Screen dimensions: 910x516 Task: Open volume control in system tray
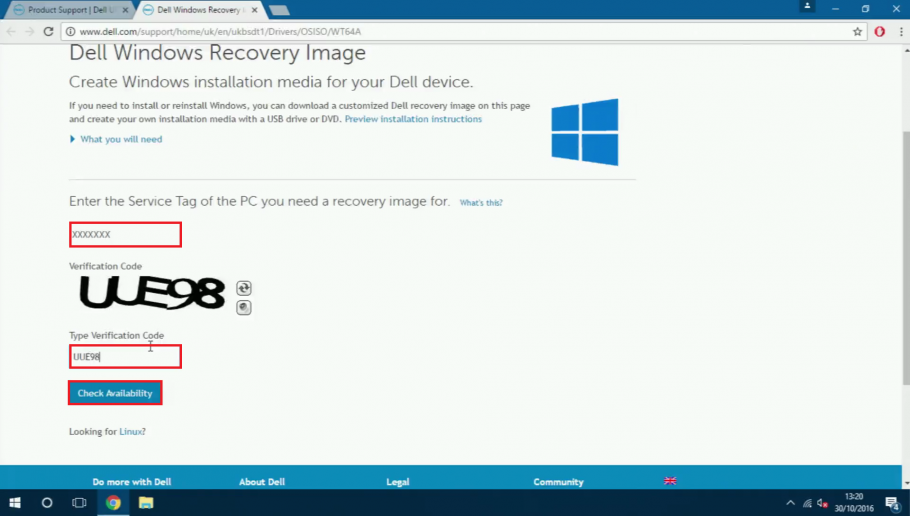822,503
